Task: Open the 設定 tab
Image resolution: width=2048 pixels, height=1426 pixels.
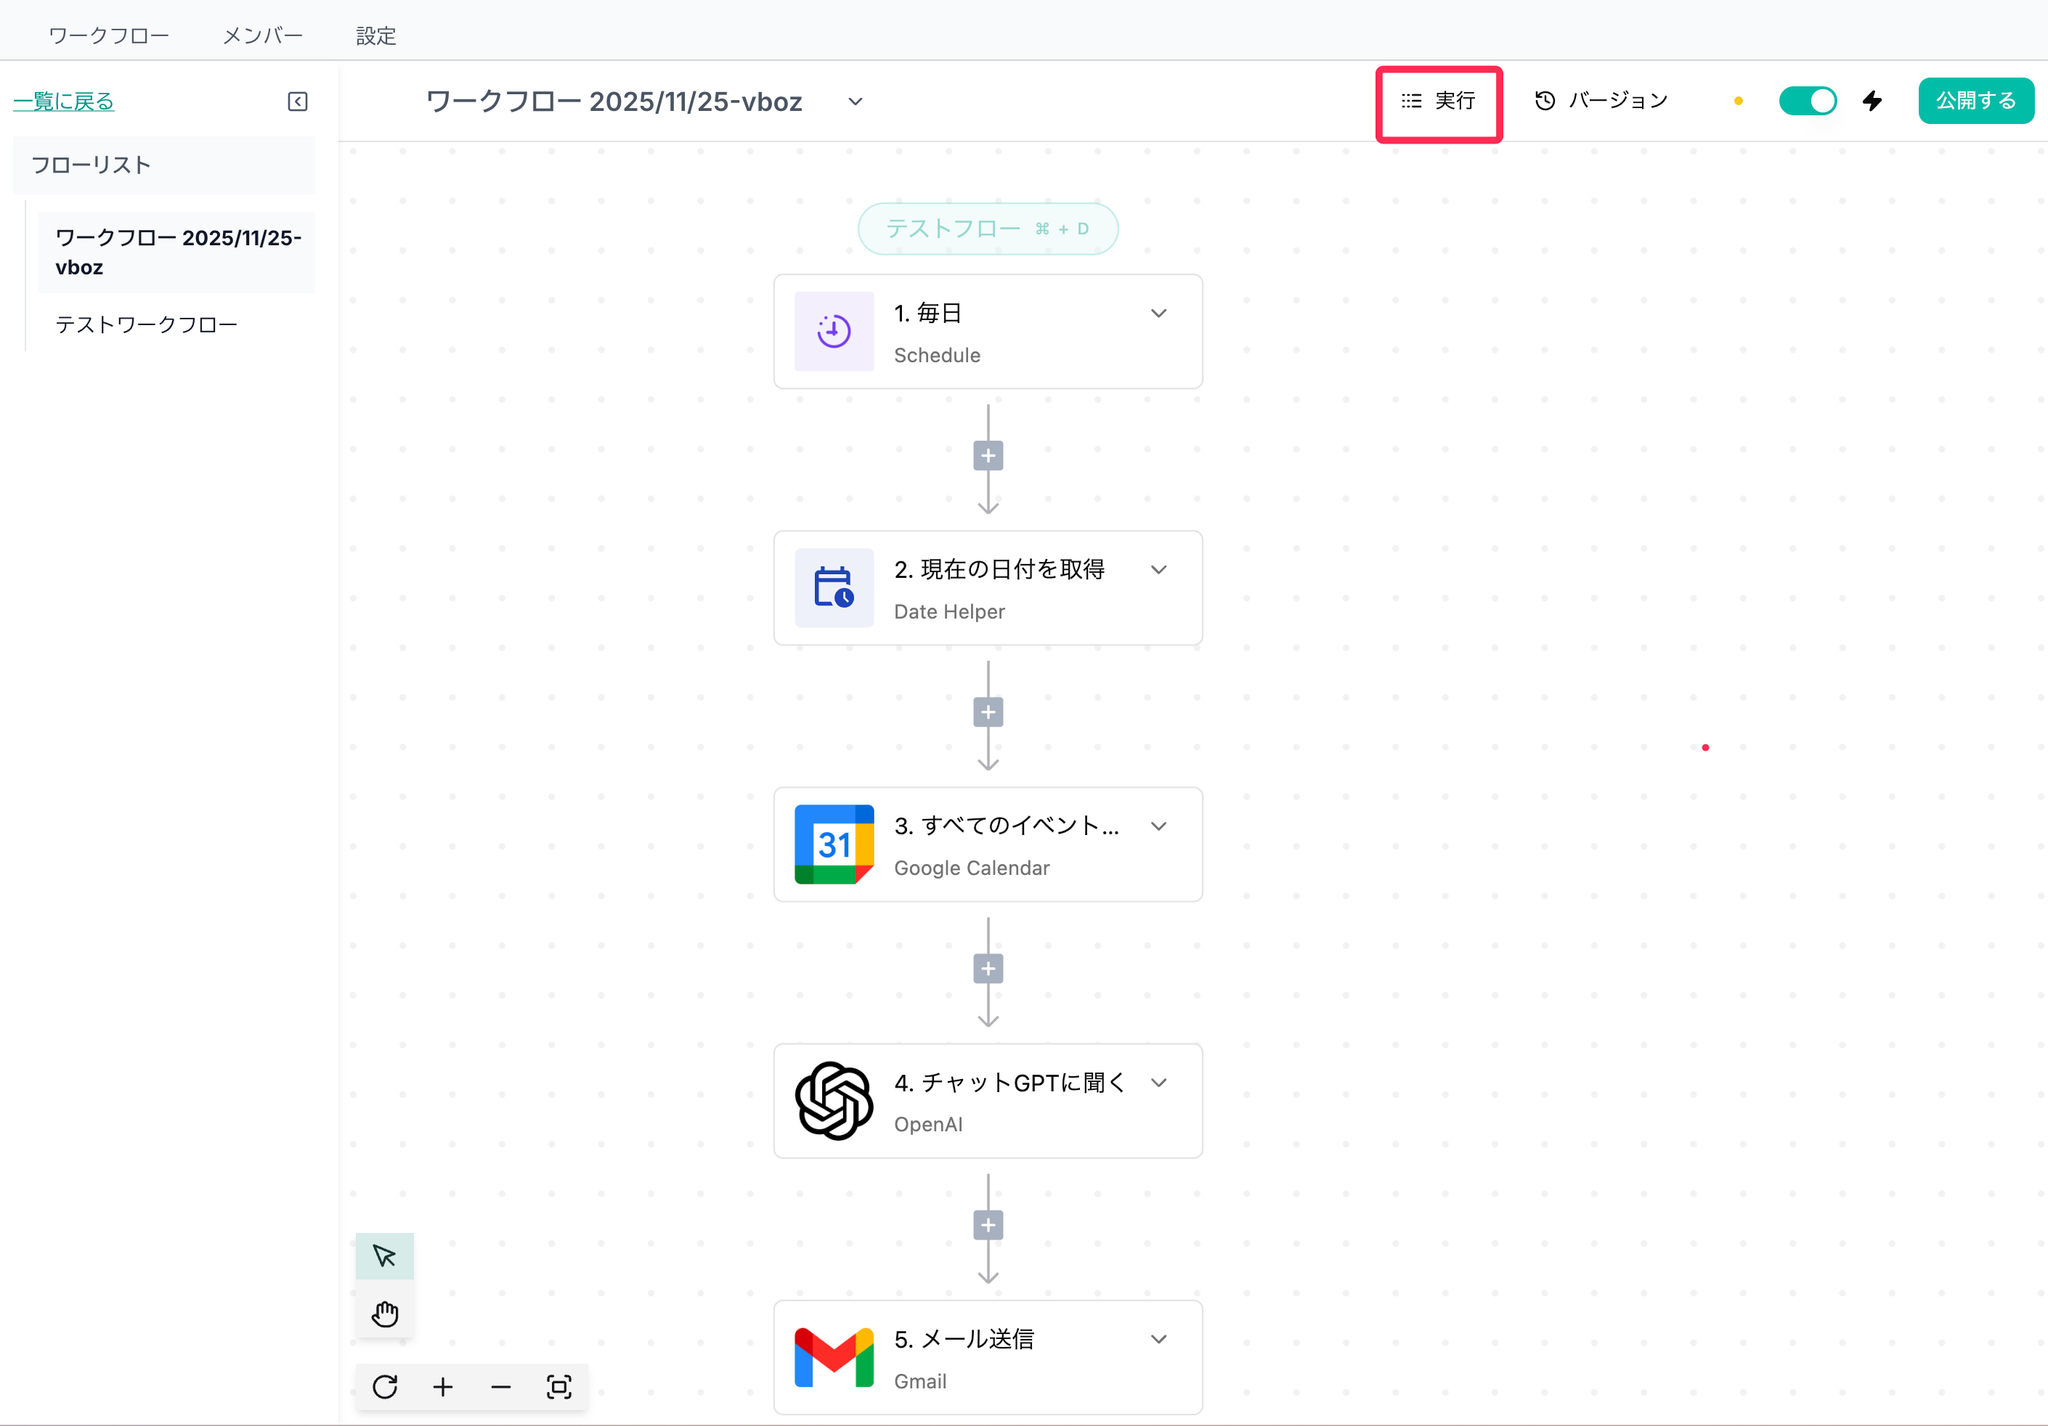Action: coord(376,36)
